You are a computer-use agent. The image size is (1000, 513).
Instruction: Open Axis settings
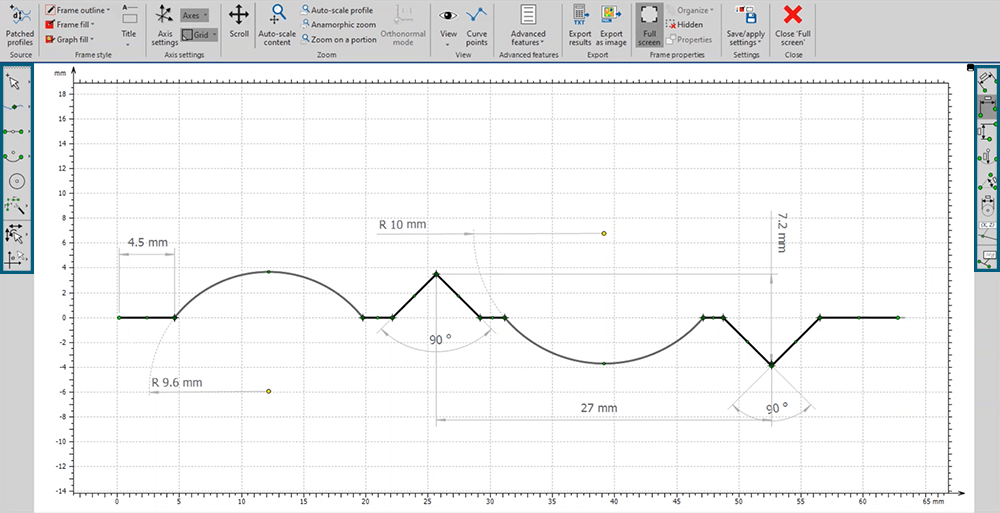click(x=165, y=26)
